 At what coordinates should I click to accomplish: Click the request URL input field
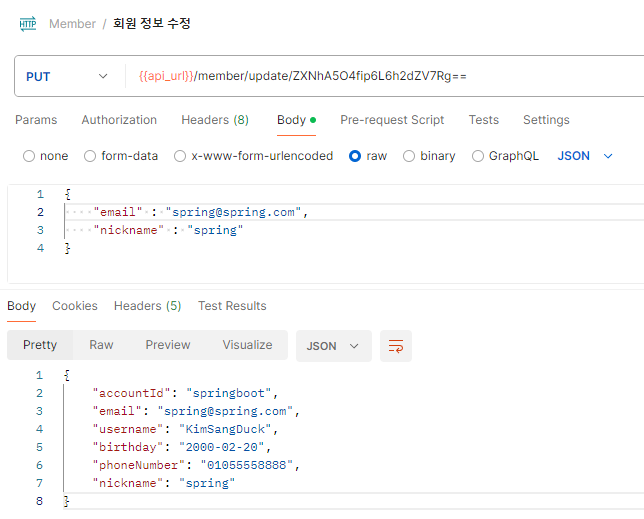pos(386,76)
